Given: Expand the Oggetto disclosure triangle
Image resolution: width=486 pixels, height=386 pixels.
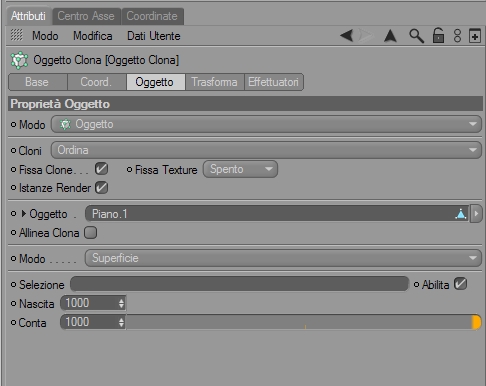Looking at the screenshot, I should coord(23,214).
